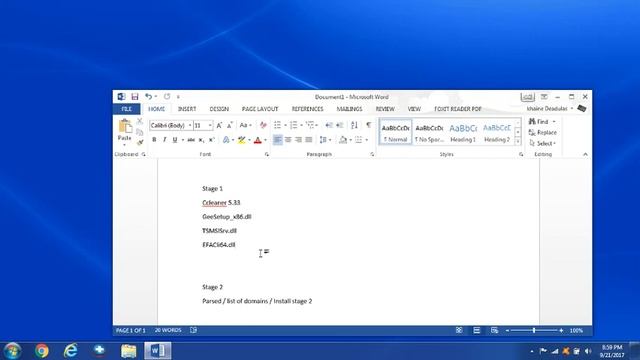Redo the last action
640x360 pixels.
[167, 97]
